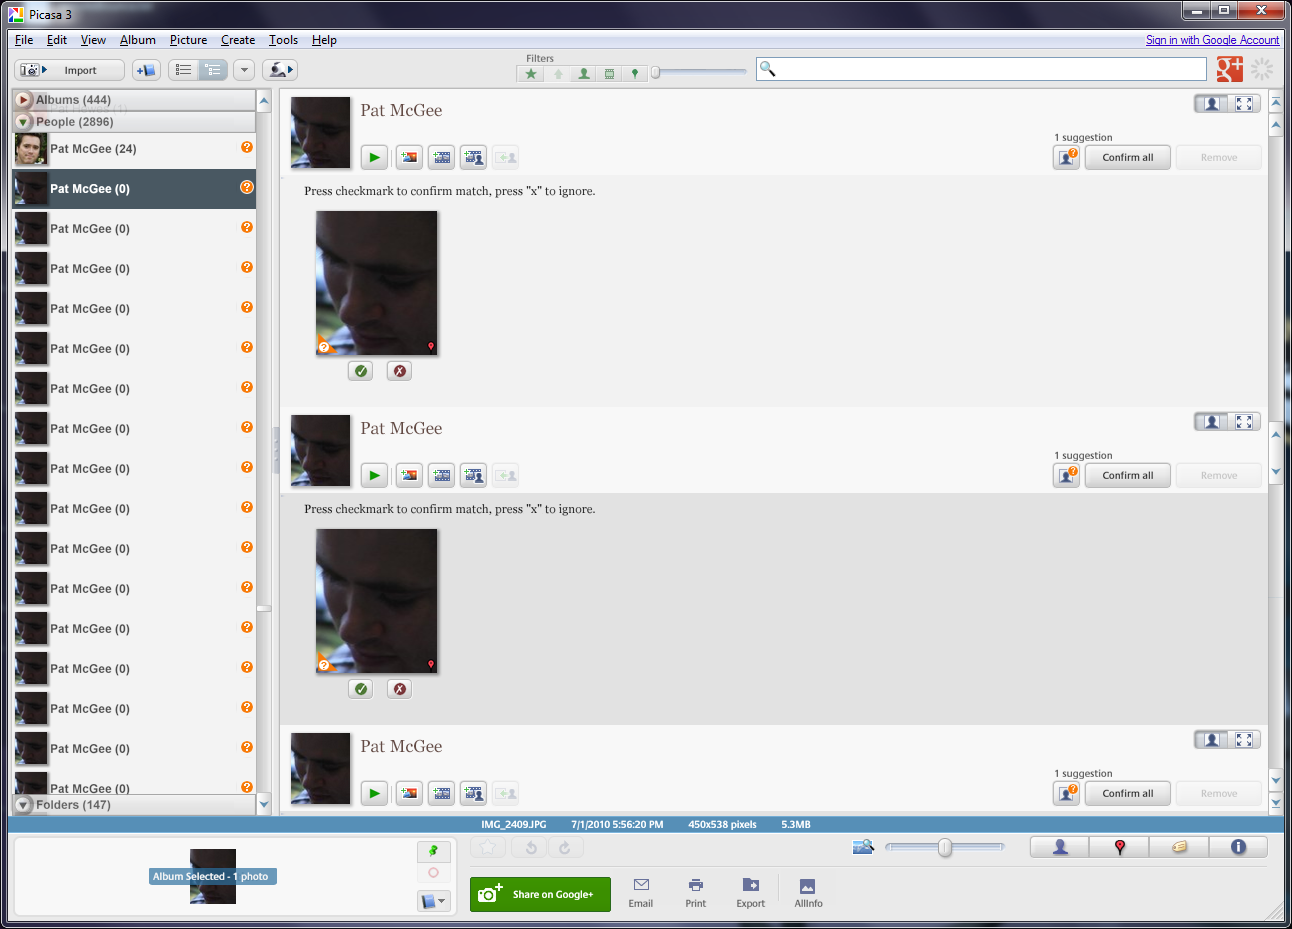Expand the Folders (147) collection

click(23, 805)
